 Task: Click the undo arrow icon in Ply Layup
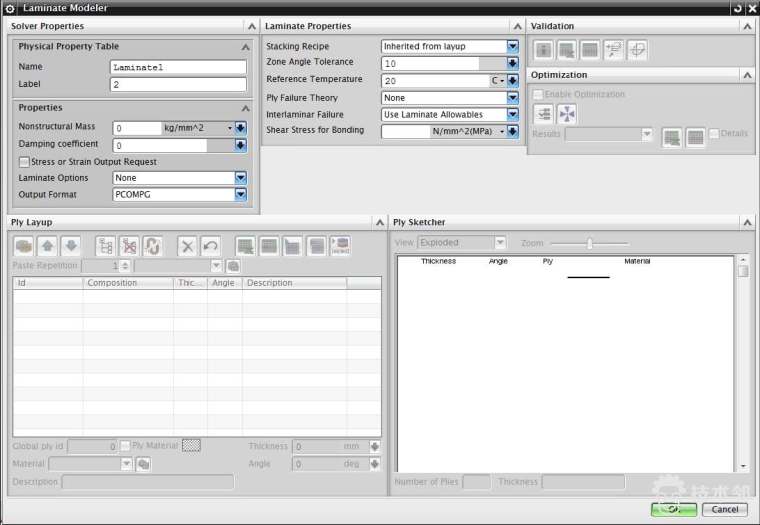click(210, 246)
